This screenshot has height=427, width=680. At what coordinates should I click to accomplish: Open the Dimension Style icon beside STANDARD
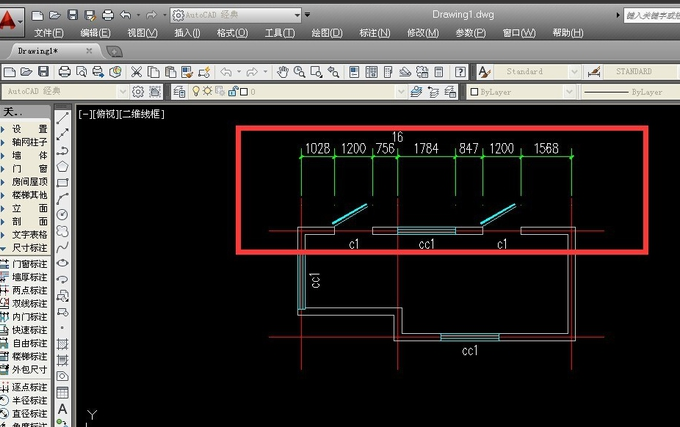pyautogui.click(x=594, y=72)
